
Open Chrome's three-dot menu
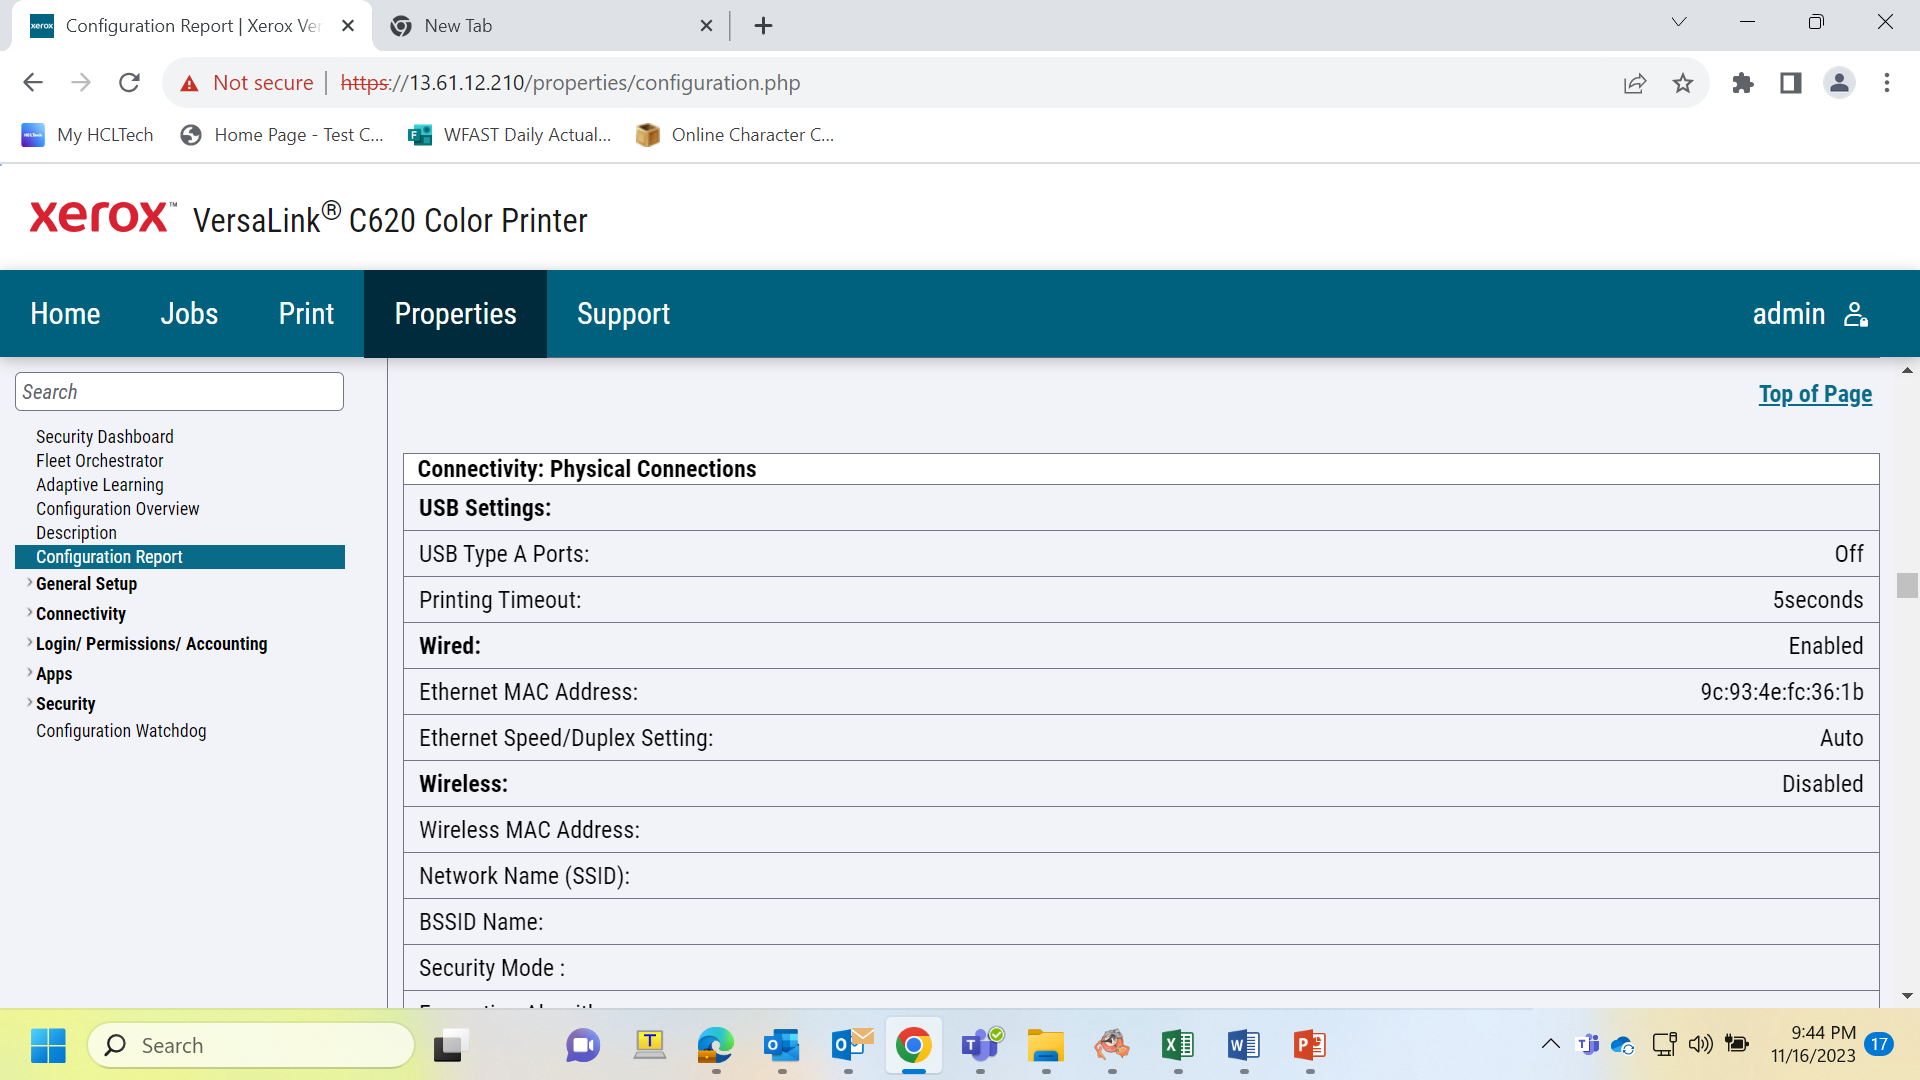[x=1887, y=83]
